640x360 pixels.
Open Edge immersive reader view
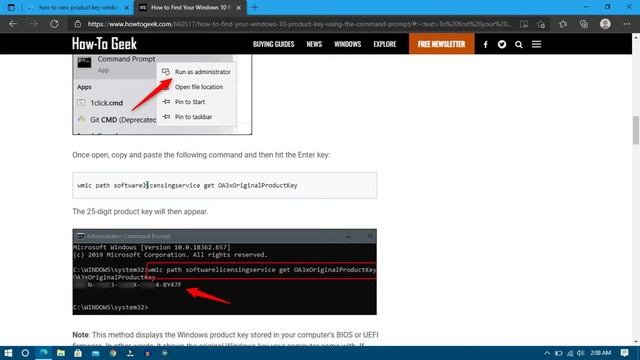[524, 24]
